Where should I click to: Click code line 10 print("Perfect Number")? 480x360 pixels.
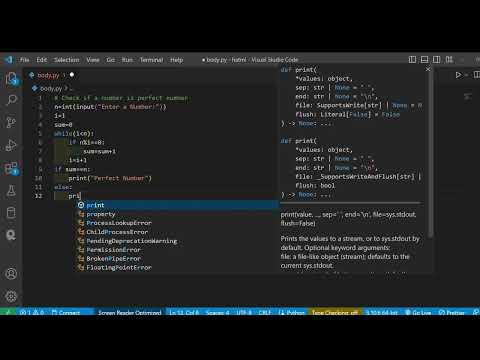110,178
